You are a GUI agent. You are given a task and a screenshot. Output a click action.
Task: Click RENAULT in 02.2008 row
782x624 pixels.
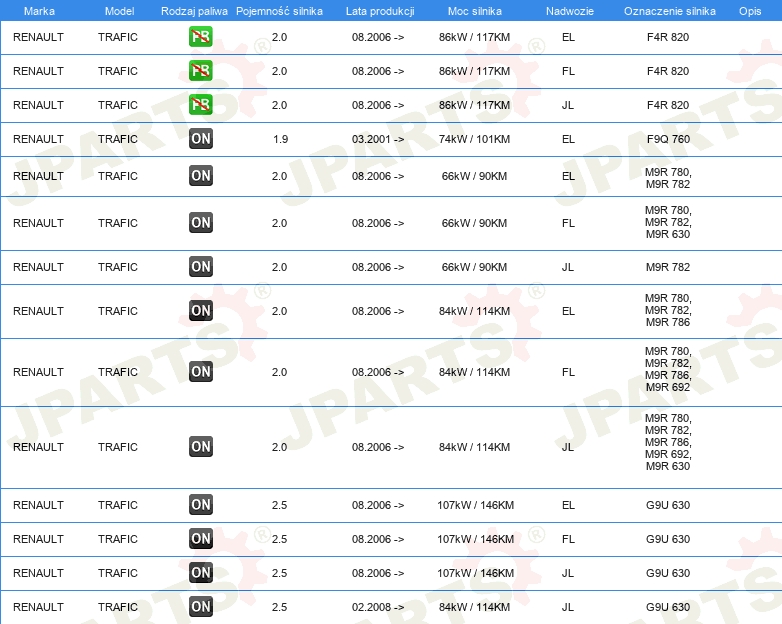click(x=38, y=607)
